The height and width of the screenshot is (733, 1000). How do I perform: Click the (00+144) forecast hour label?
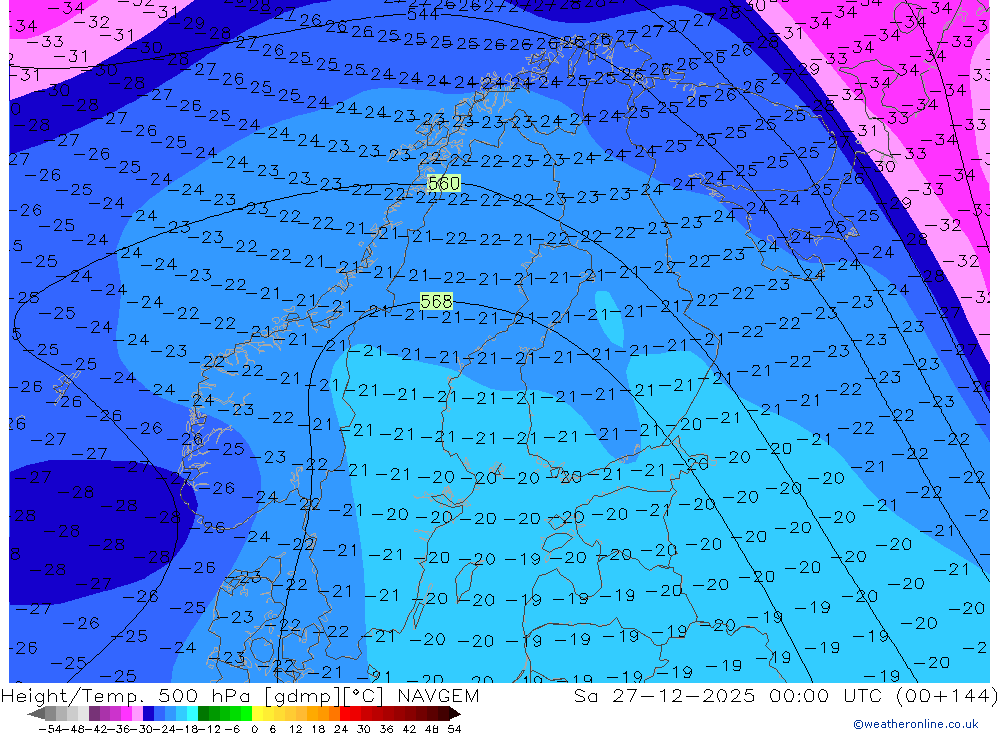[946, 695]
